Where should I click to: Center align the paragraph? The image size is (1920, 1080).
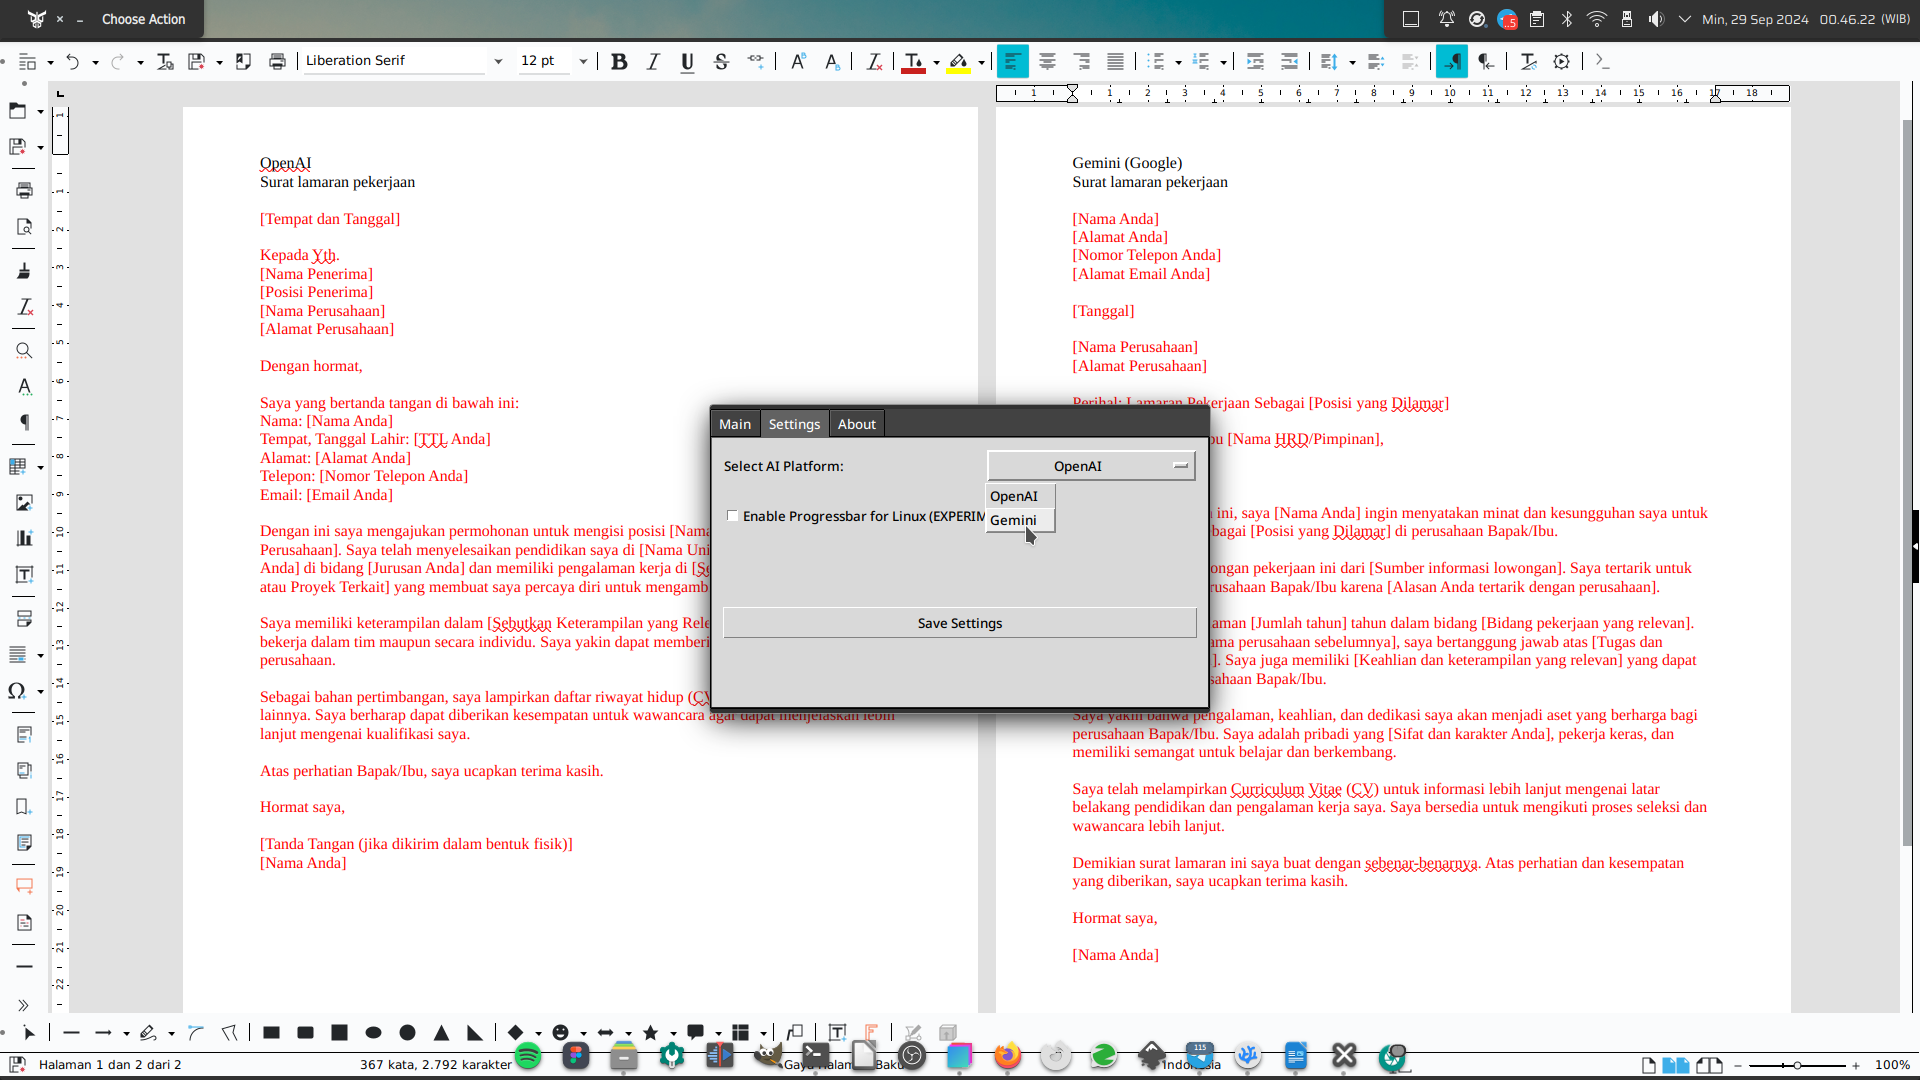[1047, 62]
